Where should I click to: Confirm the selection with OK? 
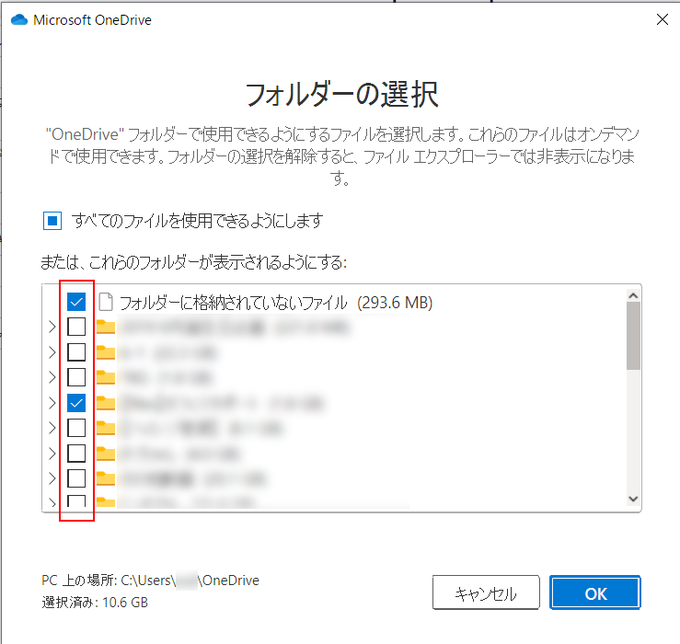[595, 593]
